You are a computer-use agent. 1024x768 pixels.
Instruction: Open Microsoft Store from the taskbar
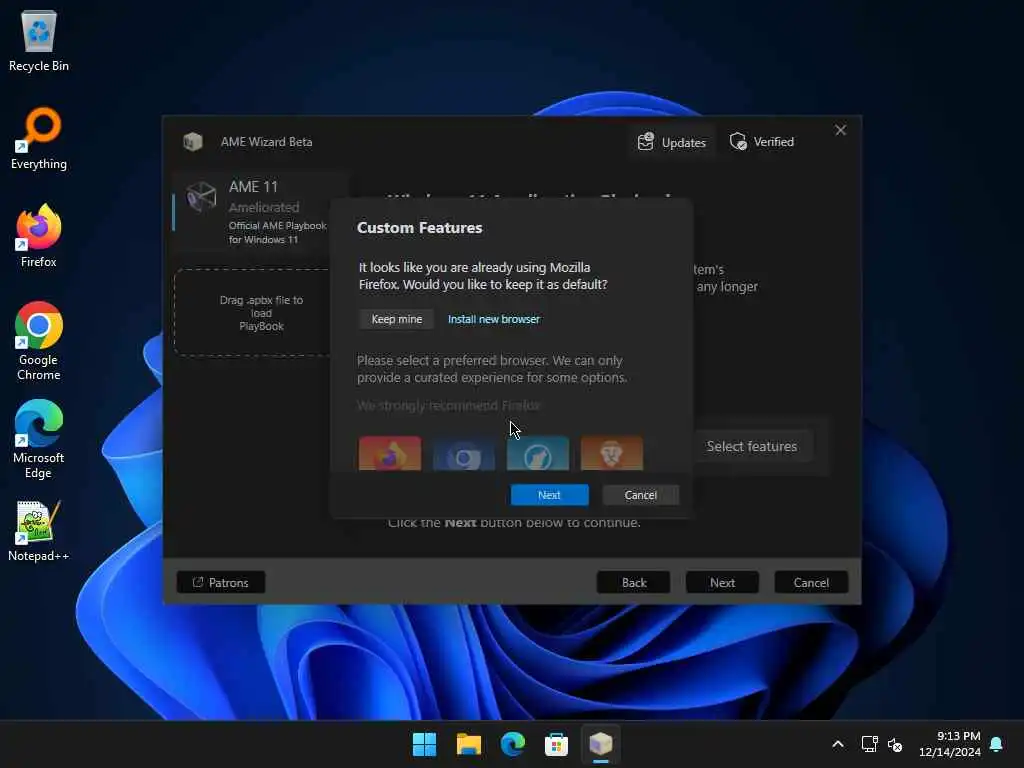556,744
